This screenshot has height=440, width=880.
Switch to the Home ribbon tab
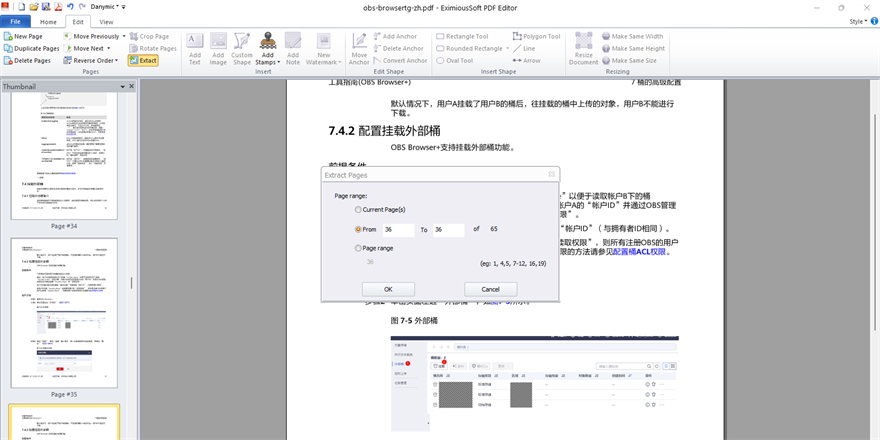(x=48, y=22)
